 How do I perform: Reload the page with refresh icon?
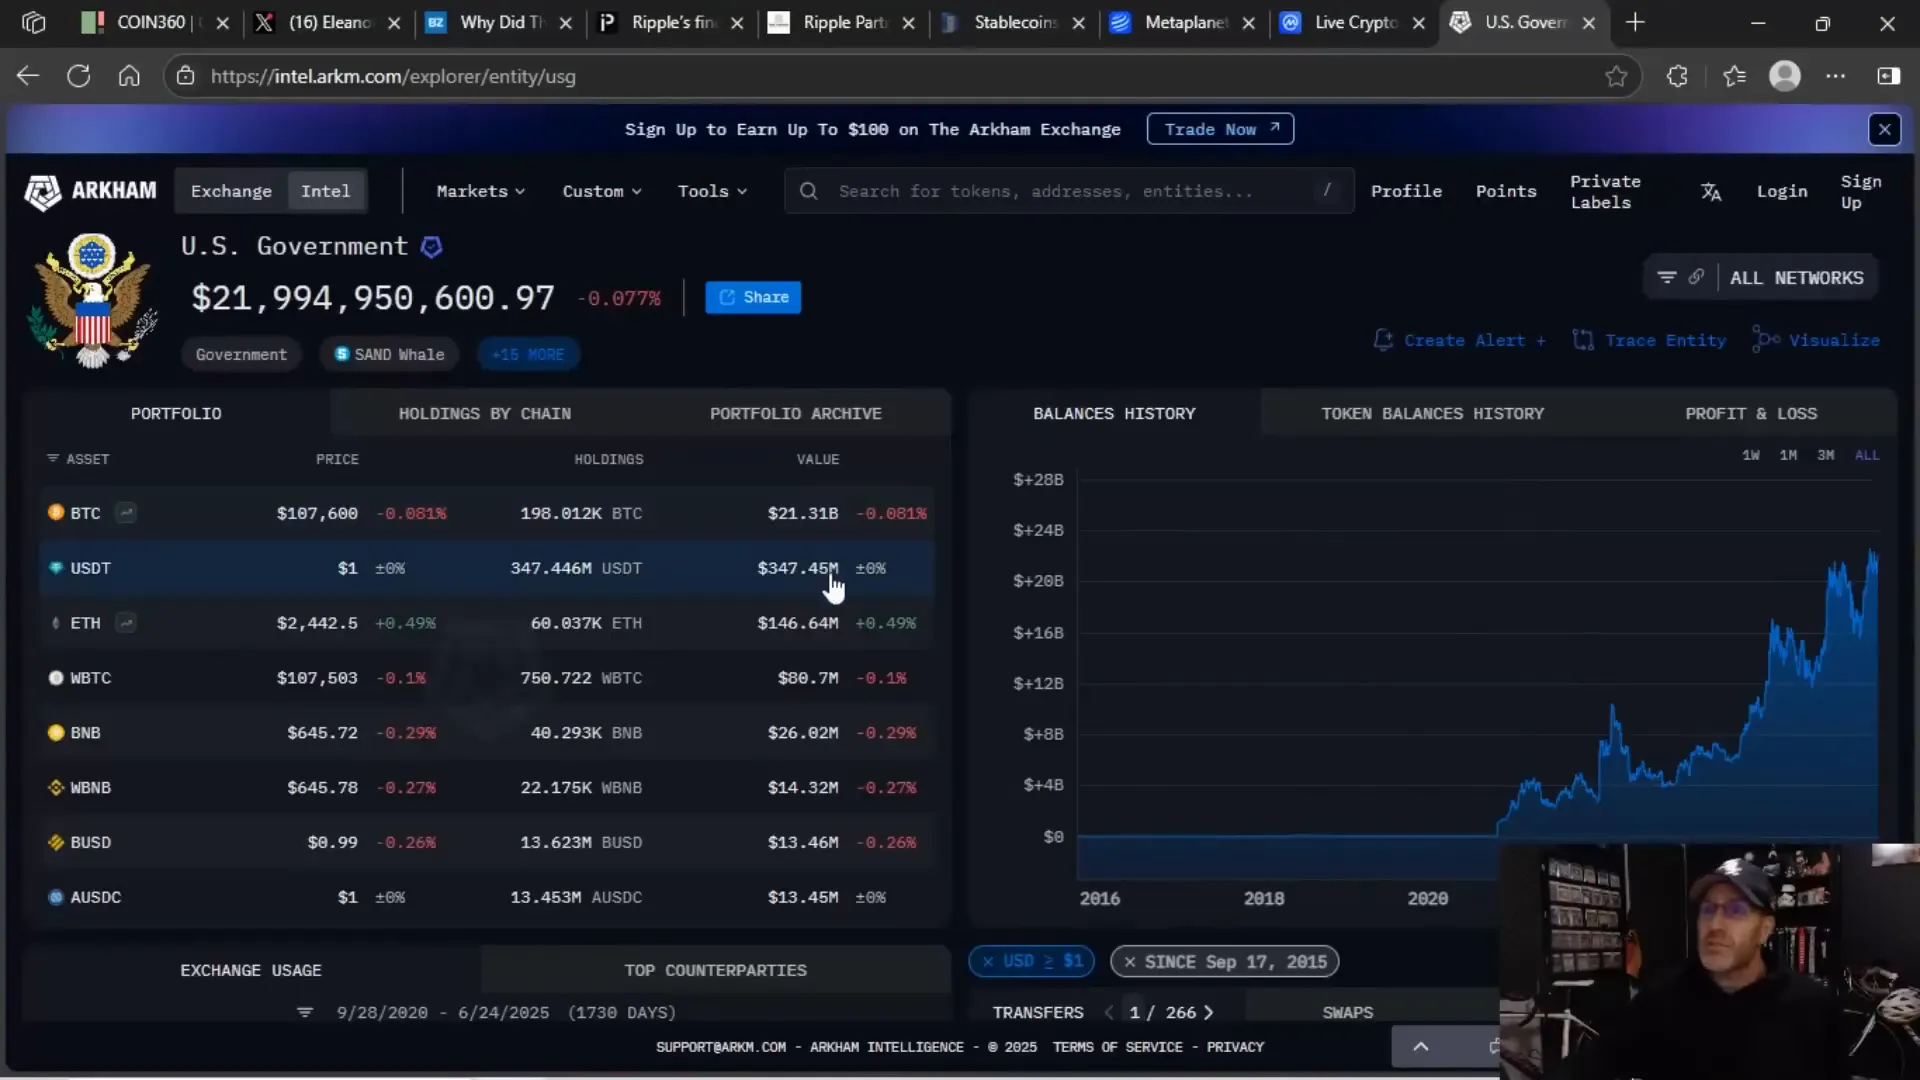pos(78,76)
